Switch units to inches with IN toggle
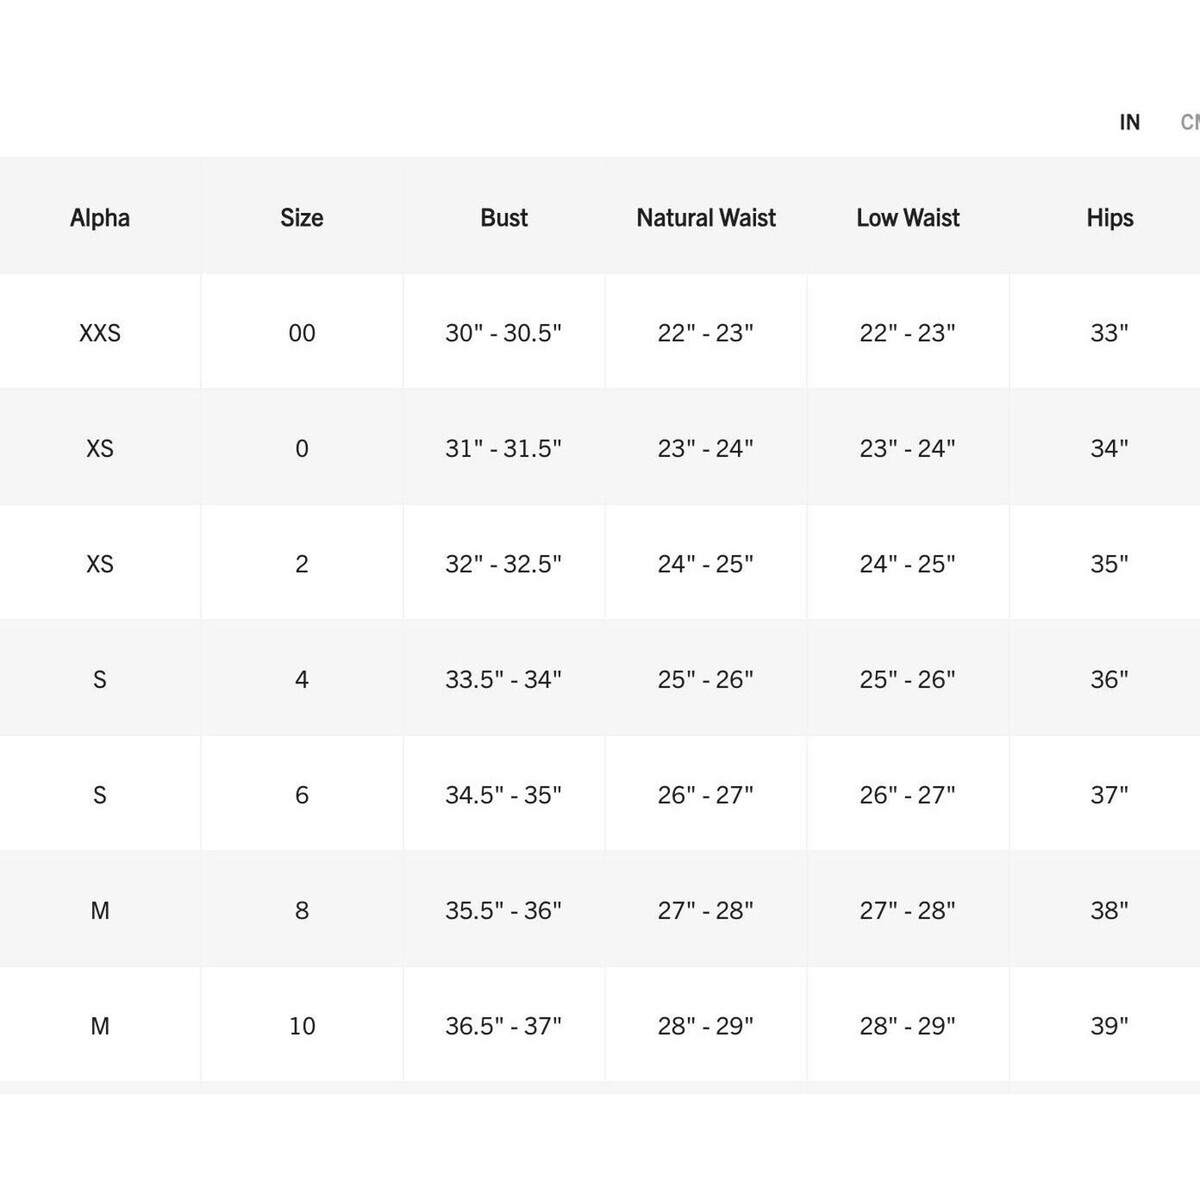This screenshot has width=1200, height=1200. pos(1129,122)
